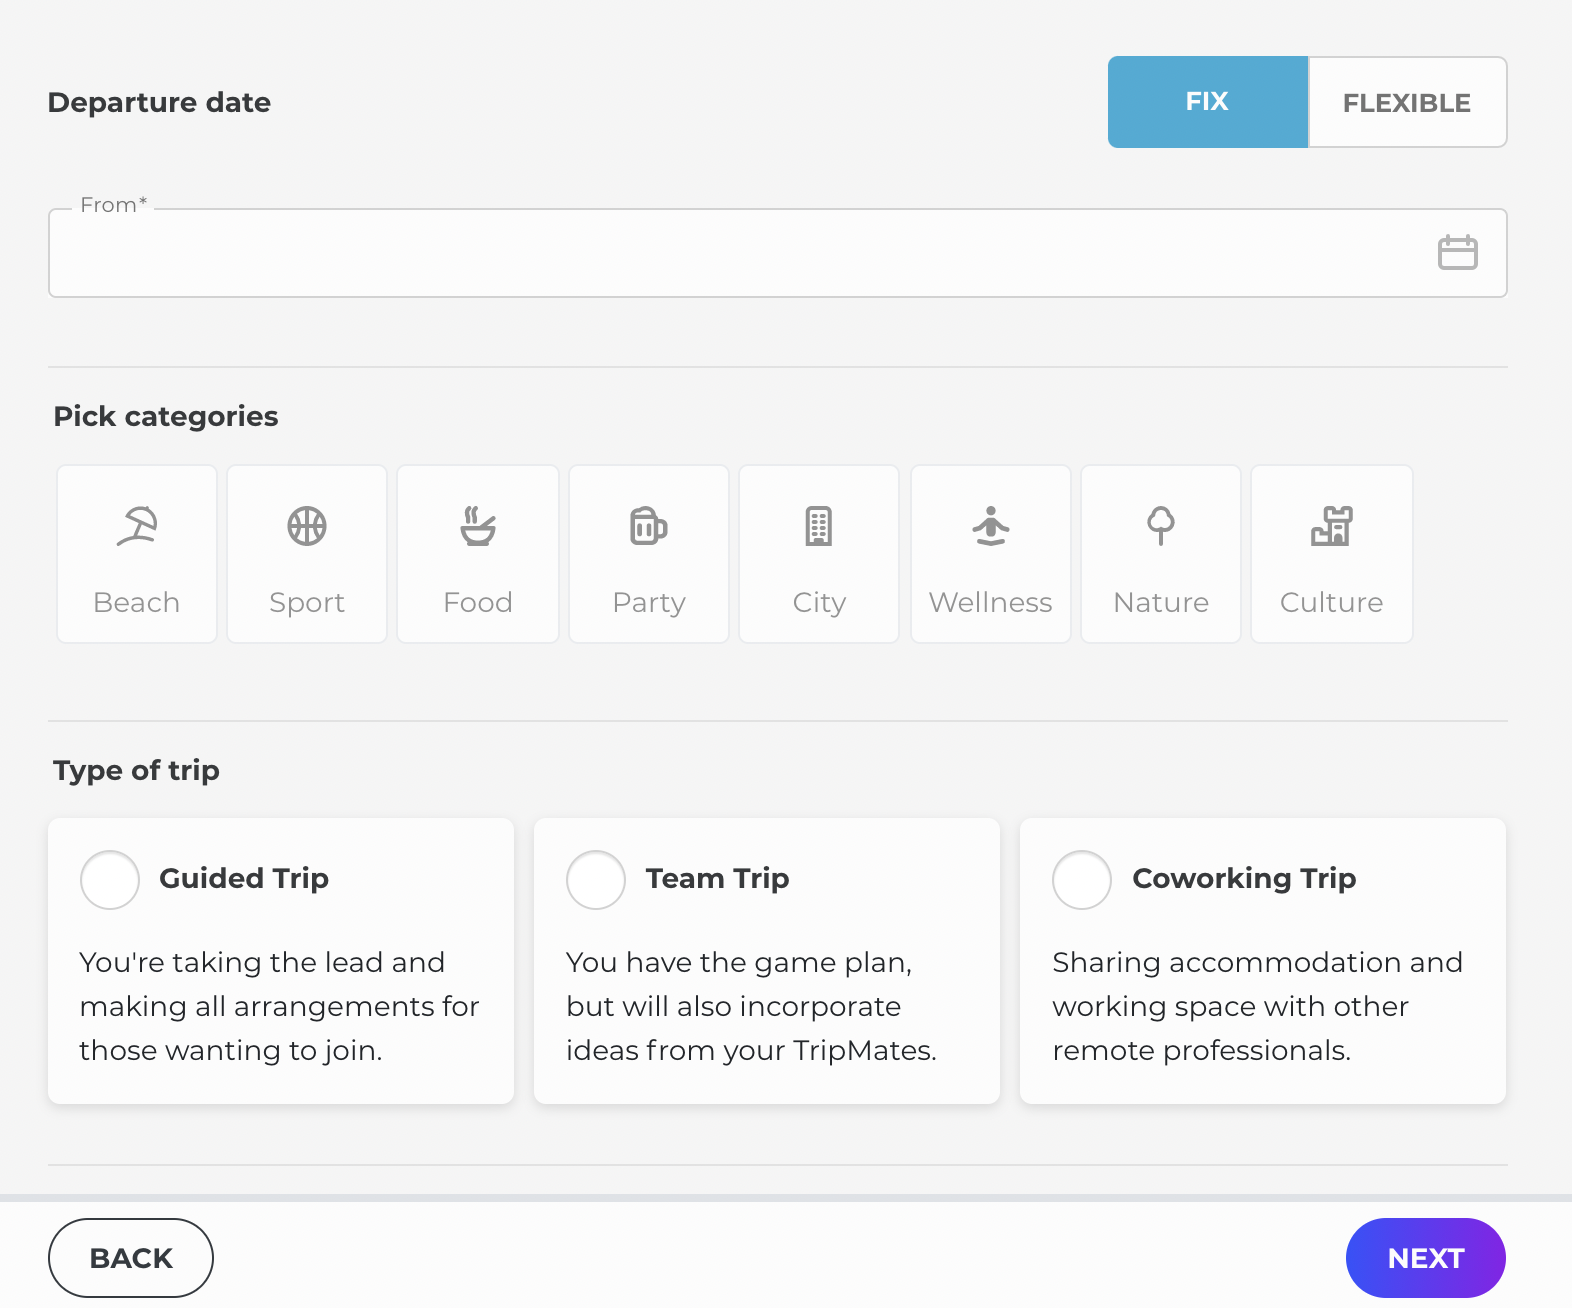
Task: Select the Guided Trip radio button
Action: tap(110, 880)
